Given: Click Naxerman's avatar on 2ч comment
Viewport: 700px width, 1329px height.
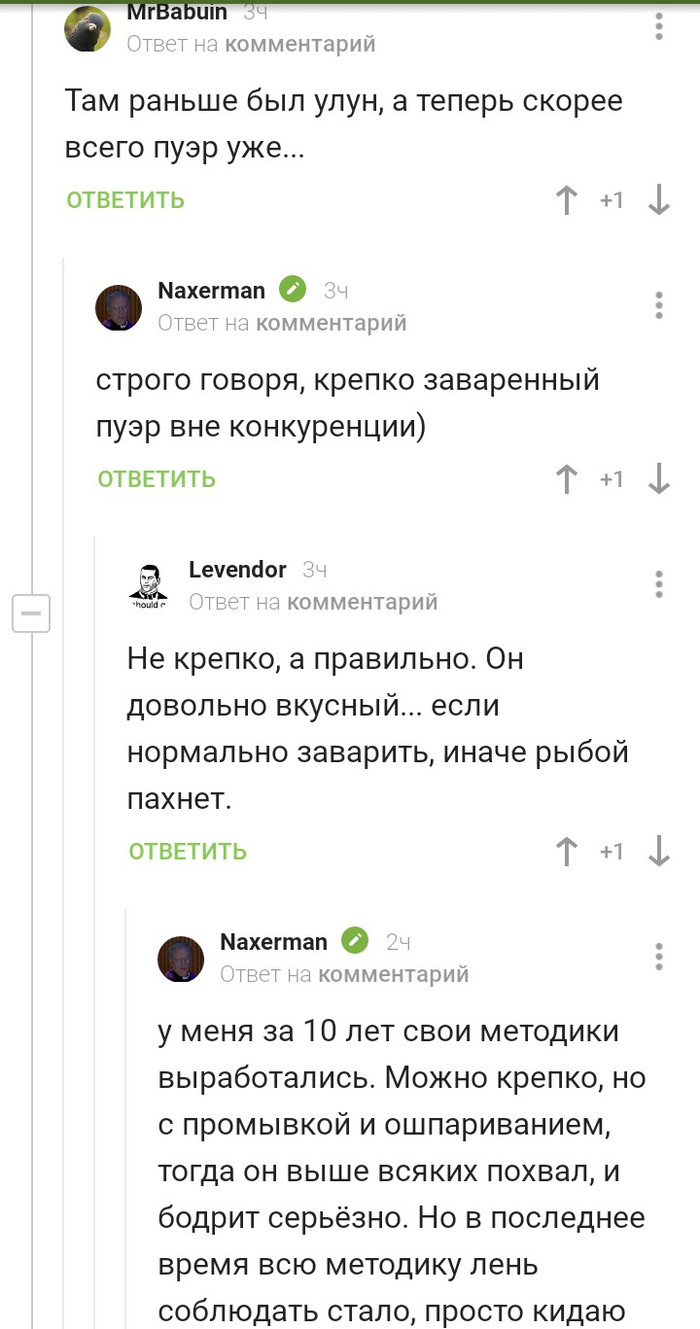Looking at the screenshot, I should tap(181, 958).
